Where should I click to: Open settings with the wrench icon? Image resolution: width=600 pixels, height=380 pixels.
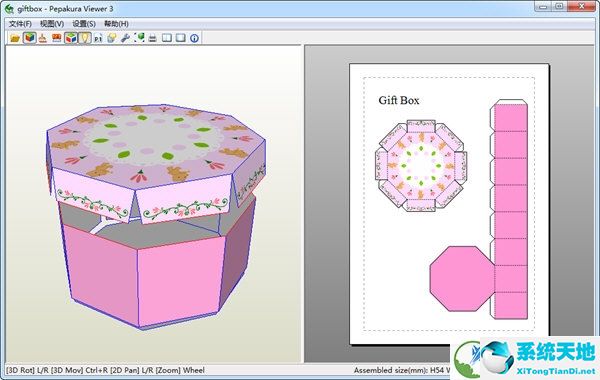[125, 38]
